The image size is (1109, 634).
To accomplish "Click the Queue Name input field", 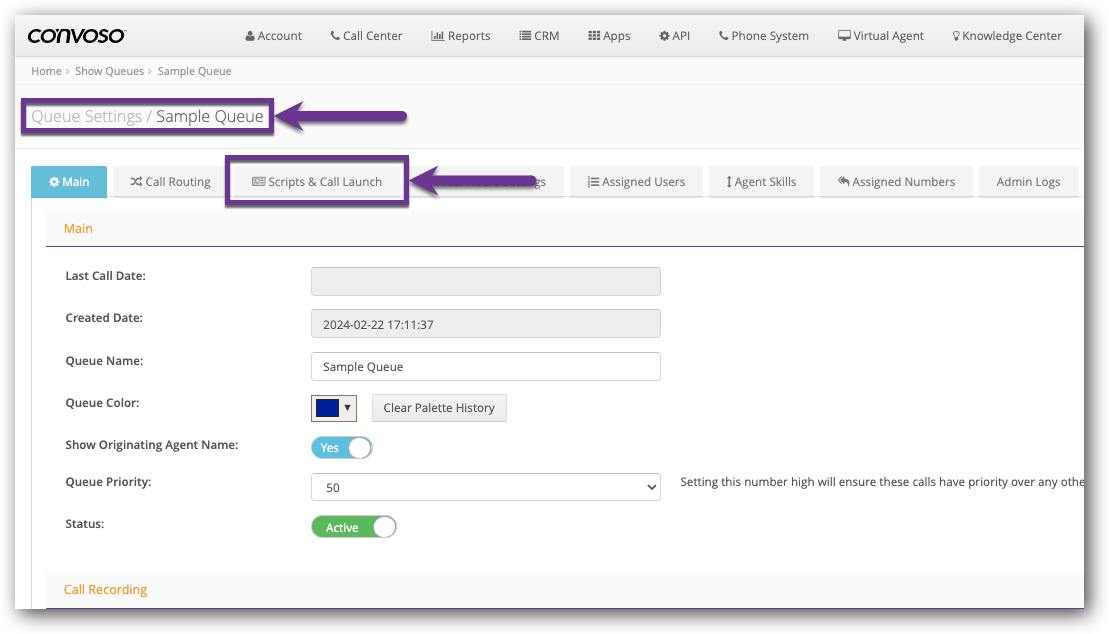I will click(x=485, y=367).
